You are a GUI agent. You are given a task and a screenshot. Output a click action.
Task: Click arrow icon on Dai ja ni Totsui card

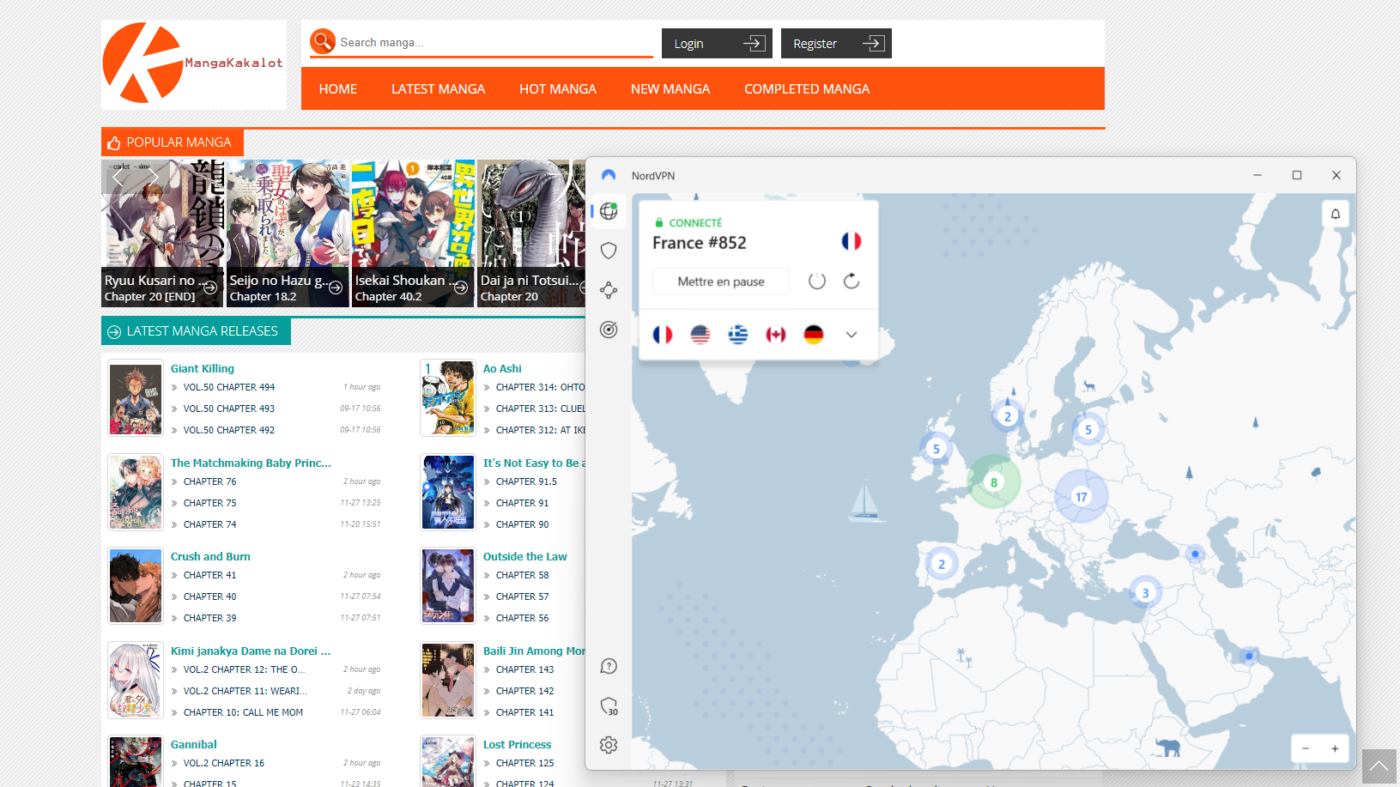click(x=583, y=287)
